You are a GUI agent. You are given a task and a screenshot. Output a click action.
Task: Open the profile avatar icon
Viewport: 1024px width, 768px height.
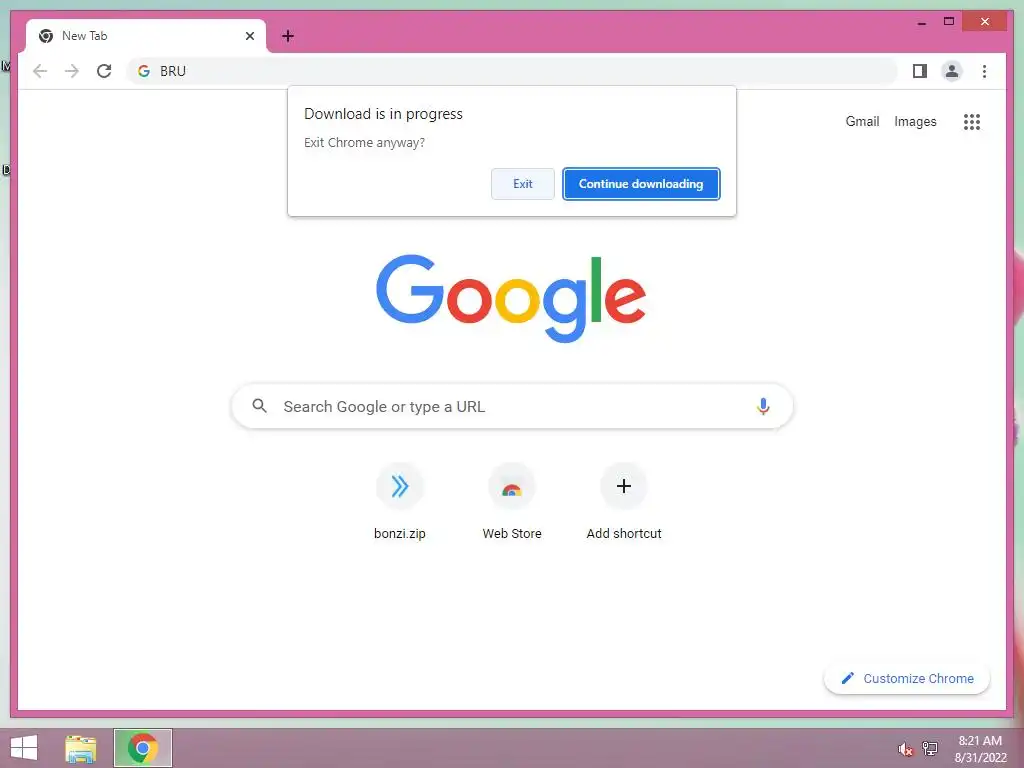point(952,71)
